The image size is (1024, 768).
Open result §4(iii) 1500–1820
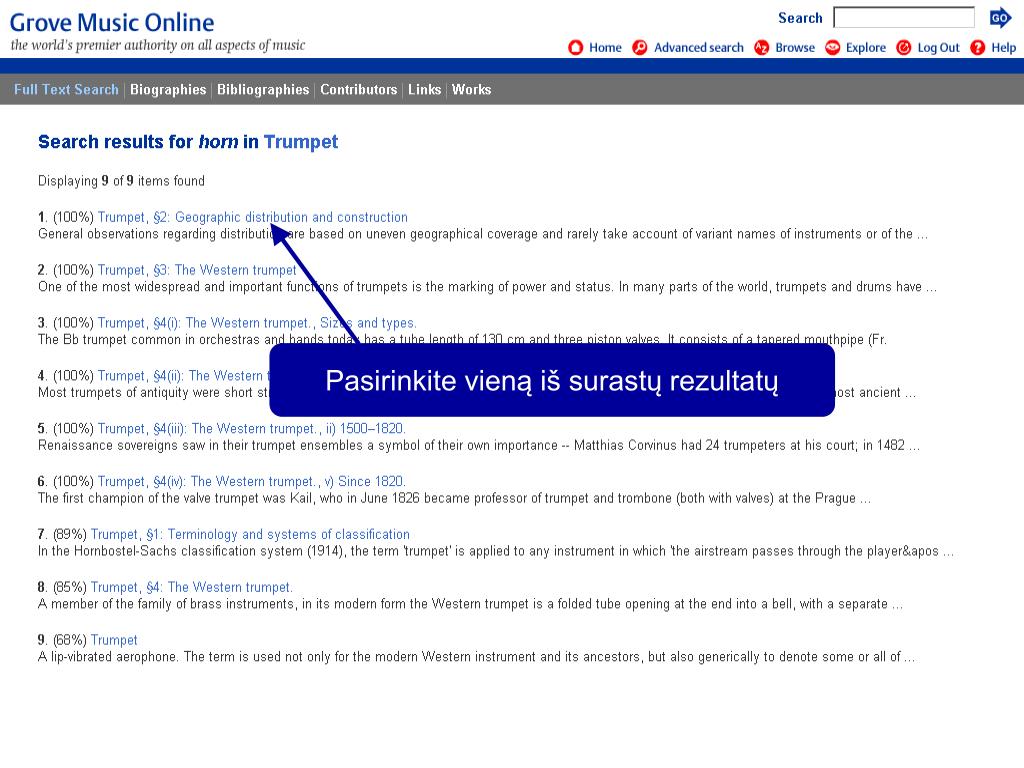(x=251, y=428)
